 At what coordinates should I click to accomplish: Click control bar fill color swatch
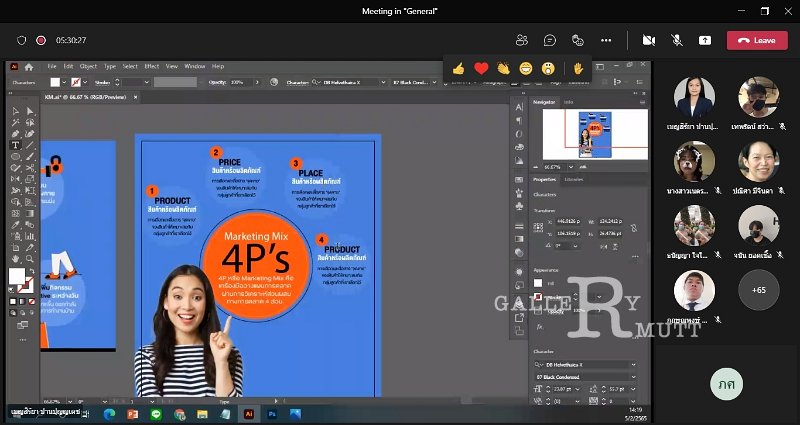[x=55, y=82]
